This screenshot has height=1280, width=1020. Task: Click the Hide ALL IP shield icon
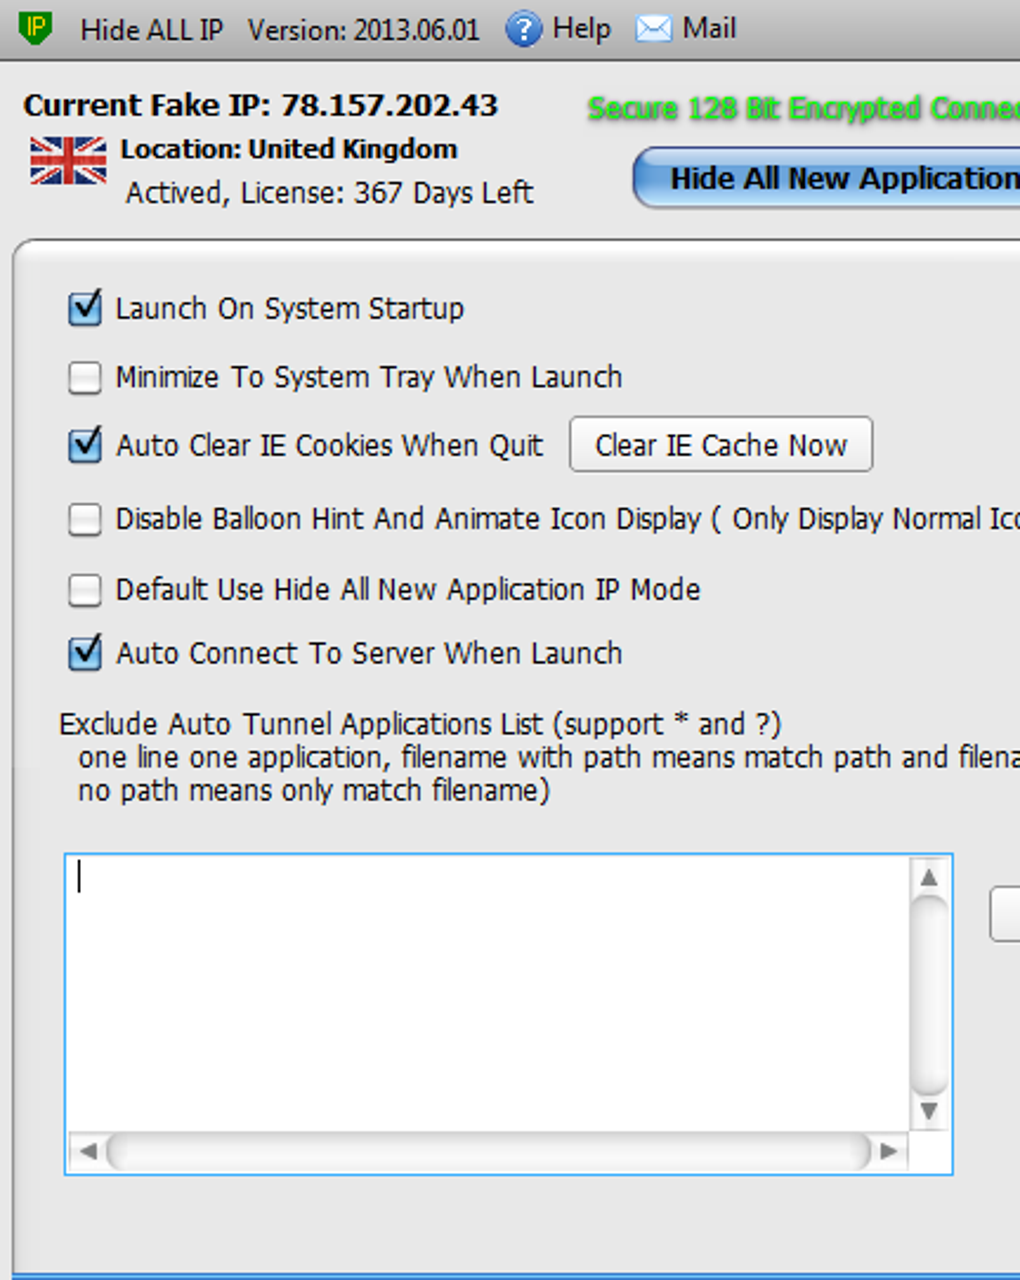click(35, 26)
